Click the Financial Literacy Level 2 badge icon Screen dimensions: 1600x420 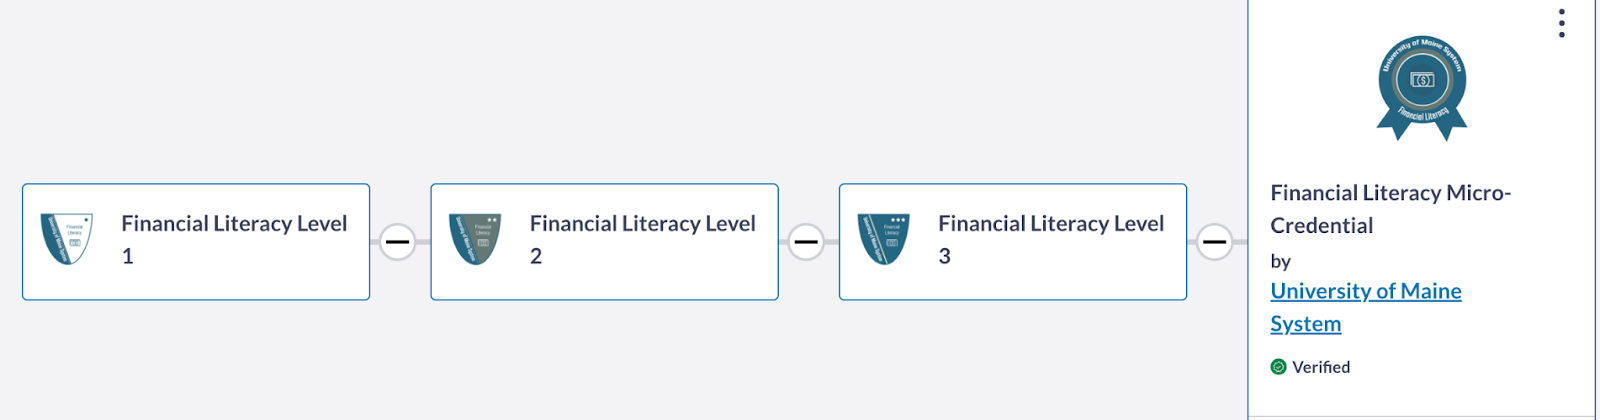[x=475, y=239]
